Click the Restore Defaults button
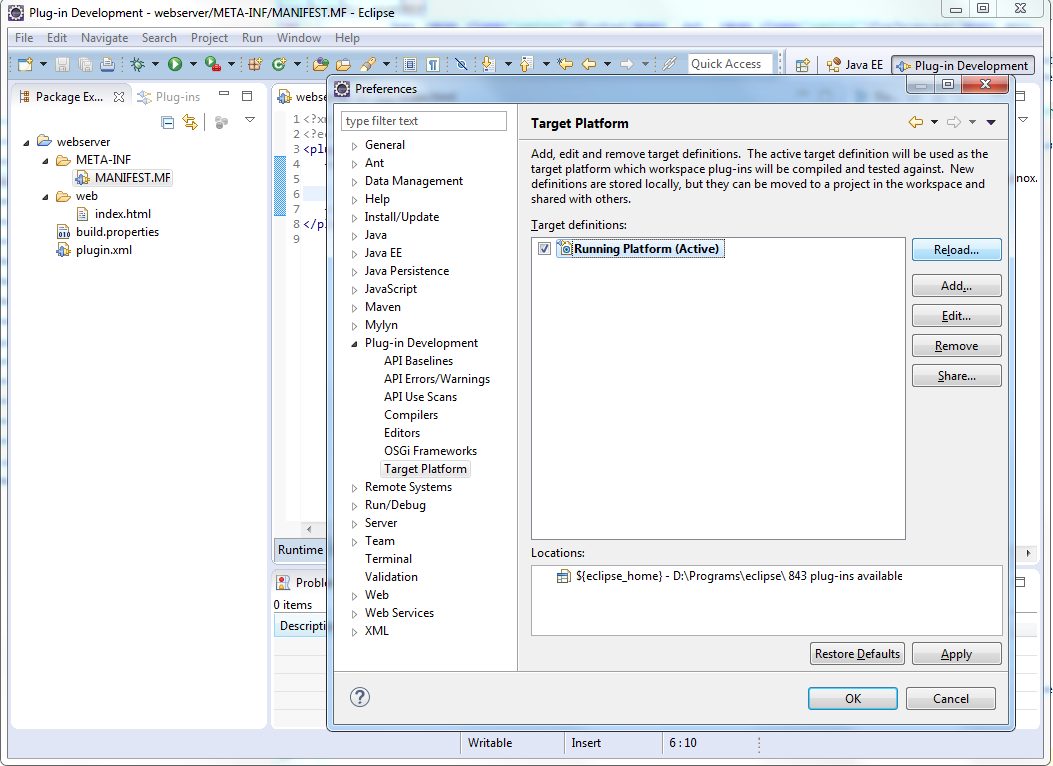Viewport: 1053px width, 766px height. [858, 654]
